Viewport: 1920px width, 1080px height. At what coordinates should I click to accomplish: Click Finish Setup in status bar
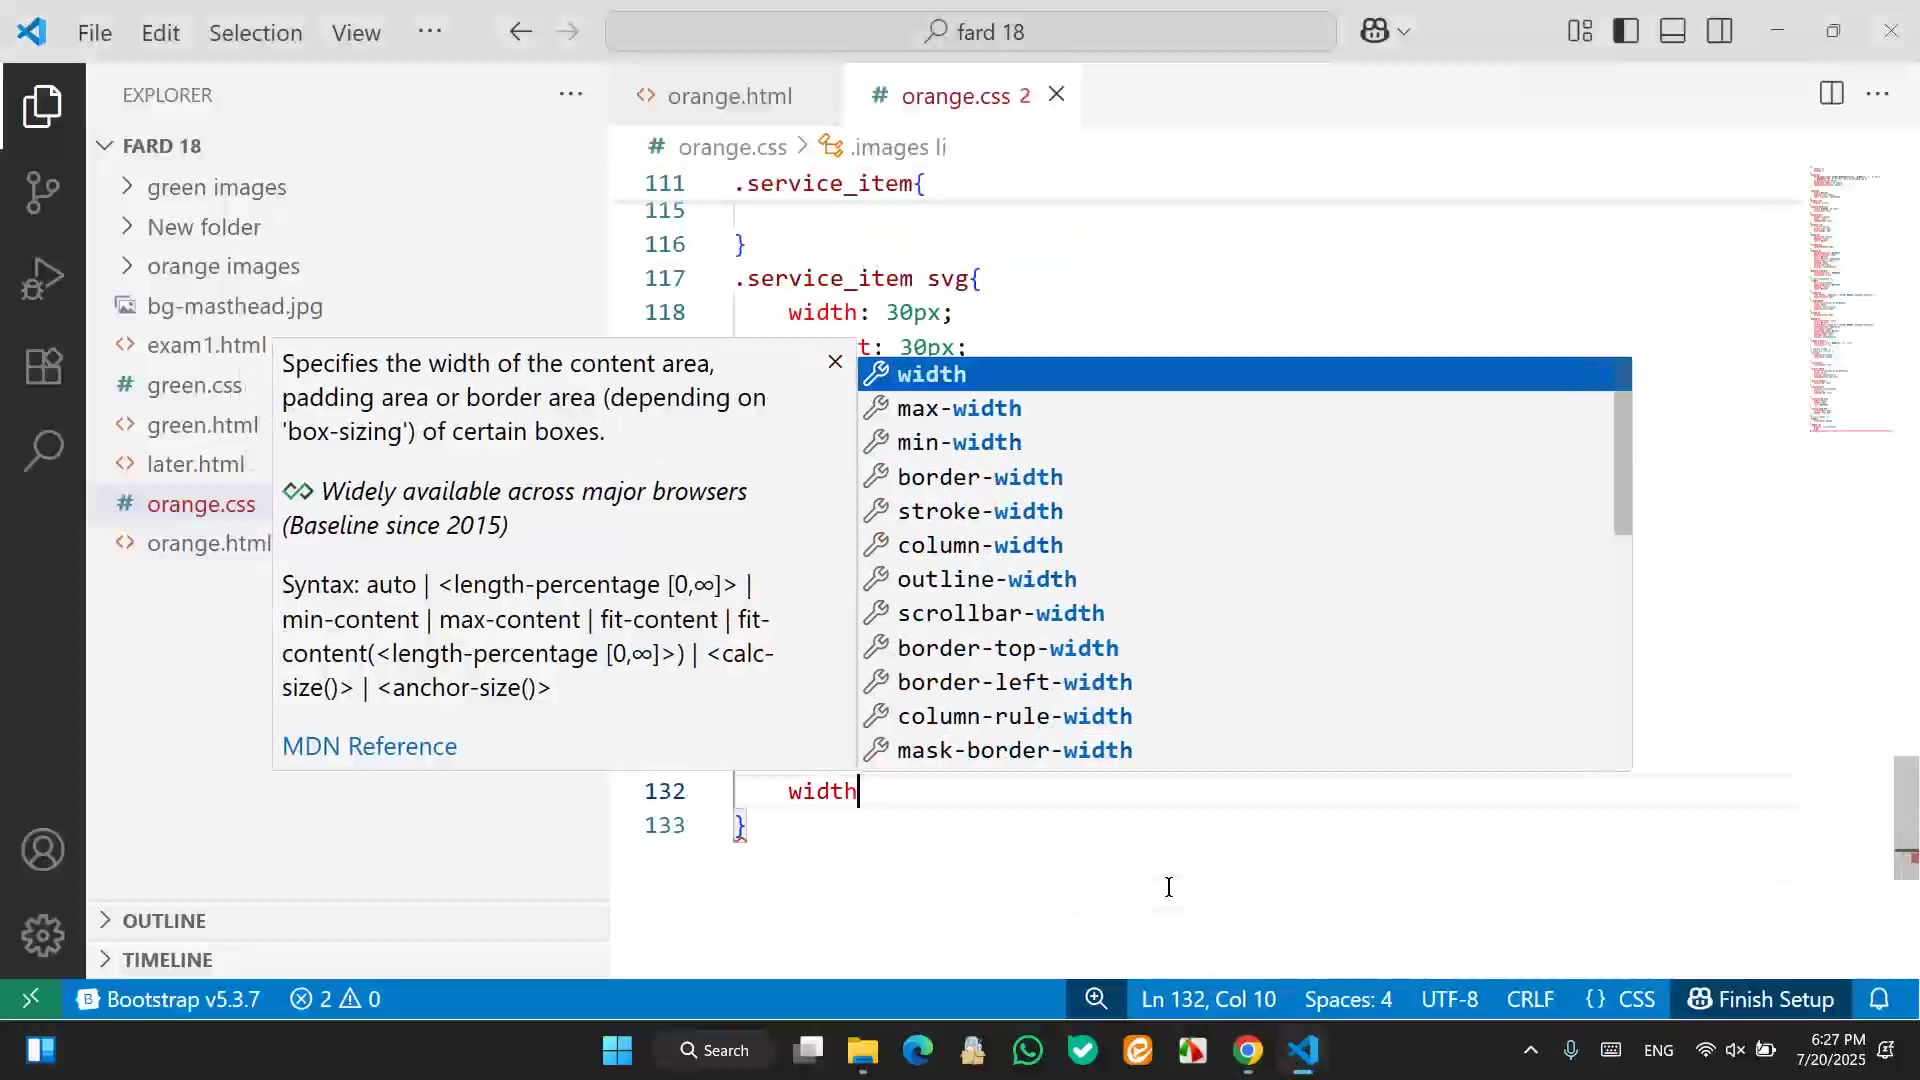tap(1761, 999)
